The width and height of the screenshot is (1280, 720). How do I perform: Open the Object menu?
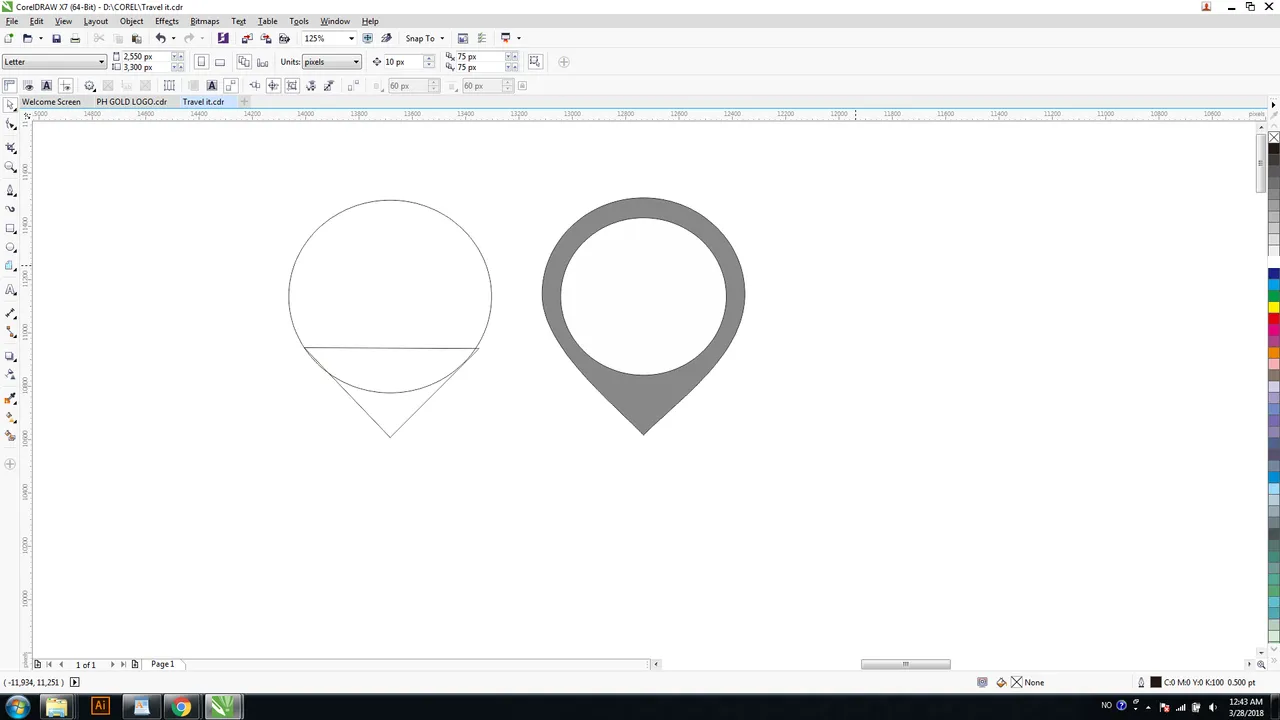click(x=131, y=21)
